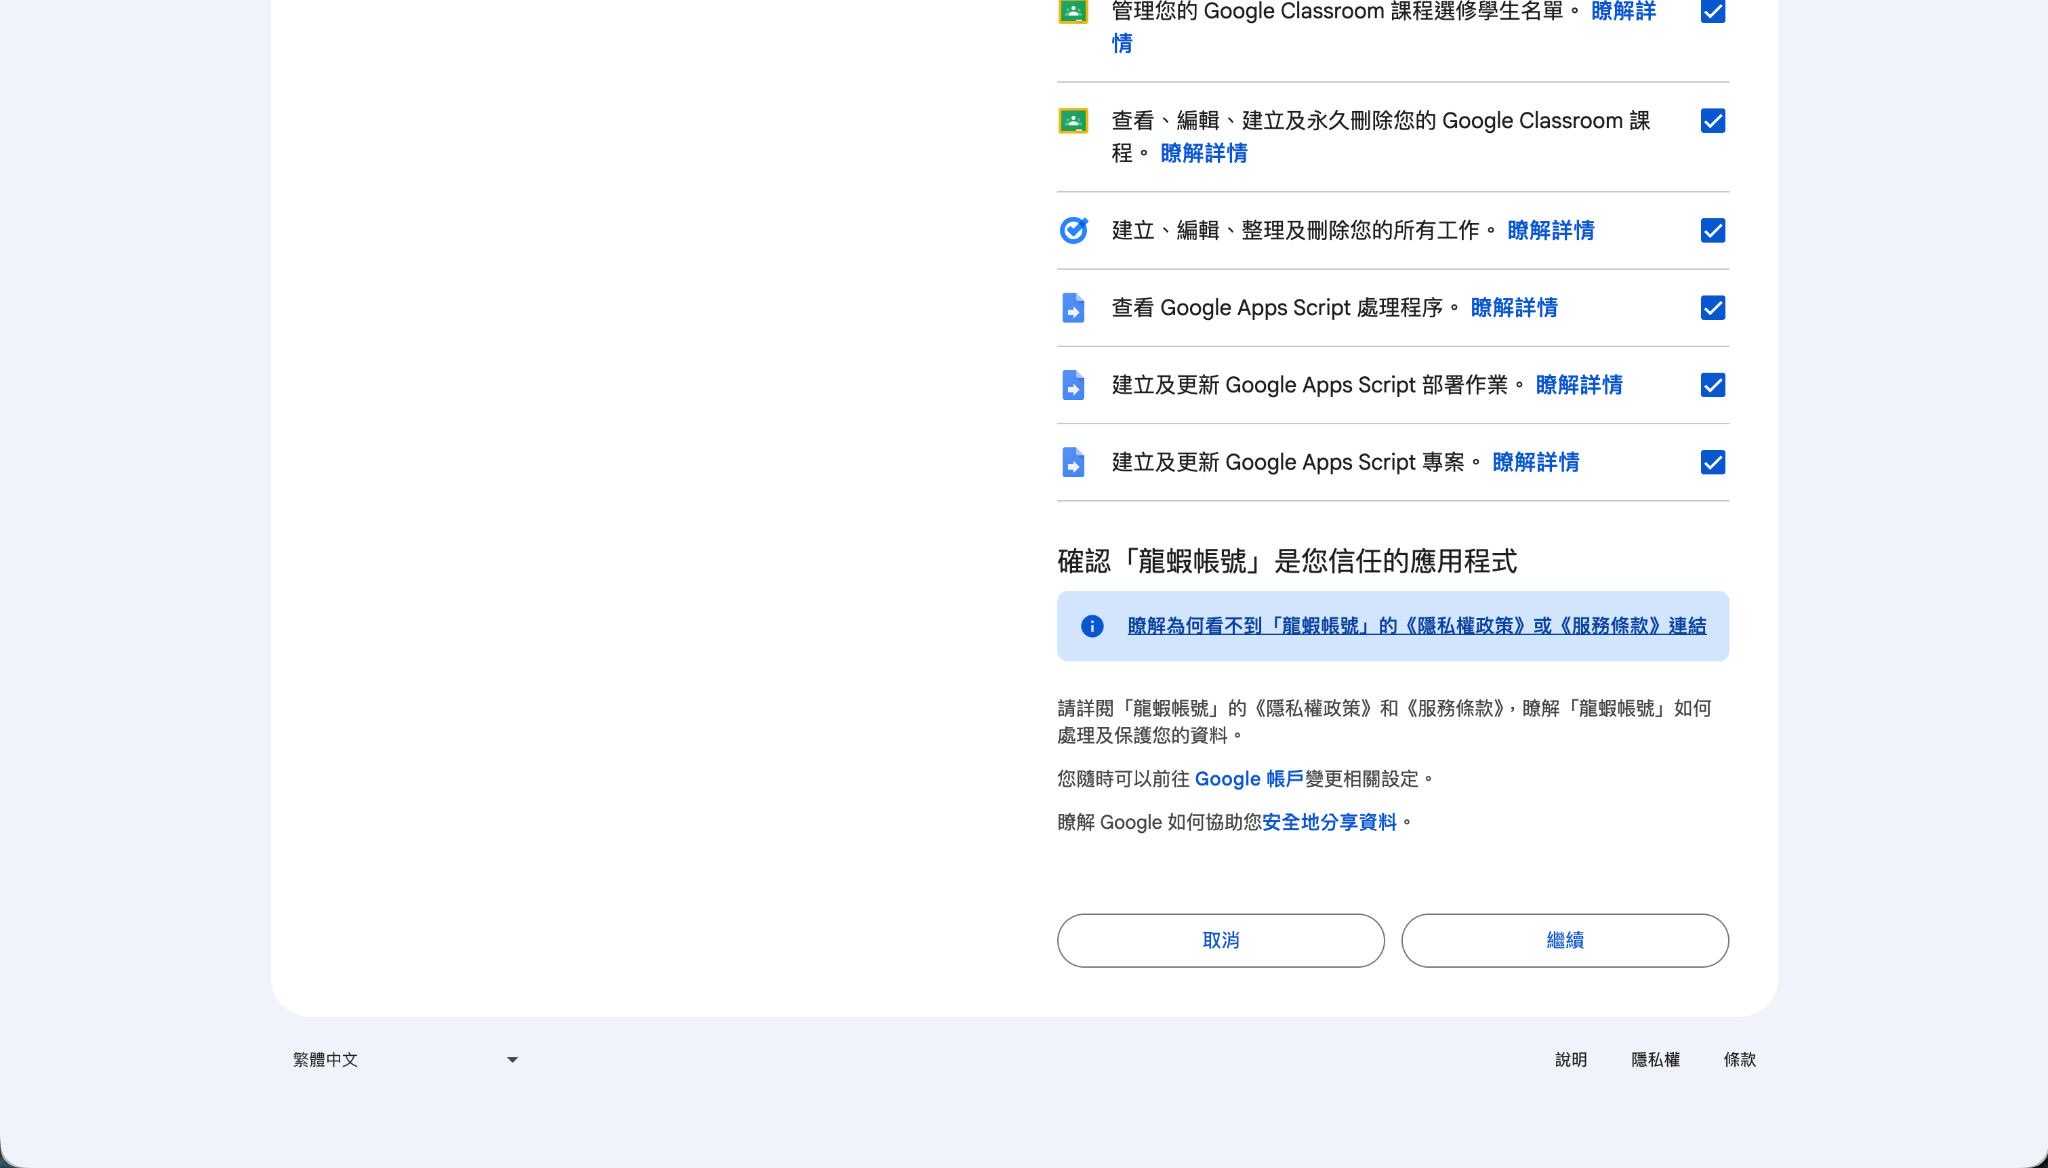Open the Google 帳戶 link

(1248, 779)
